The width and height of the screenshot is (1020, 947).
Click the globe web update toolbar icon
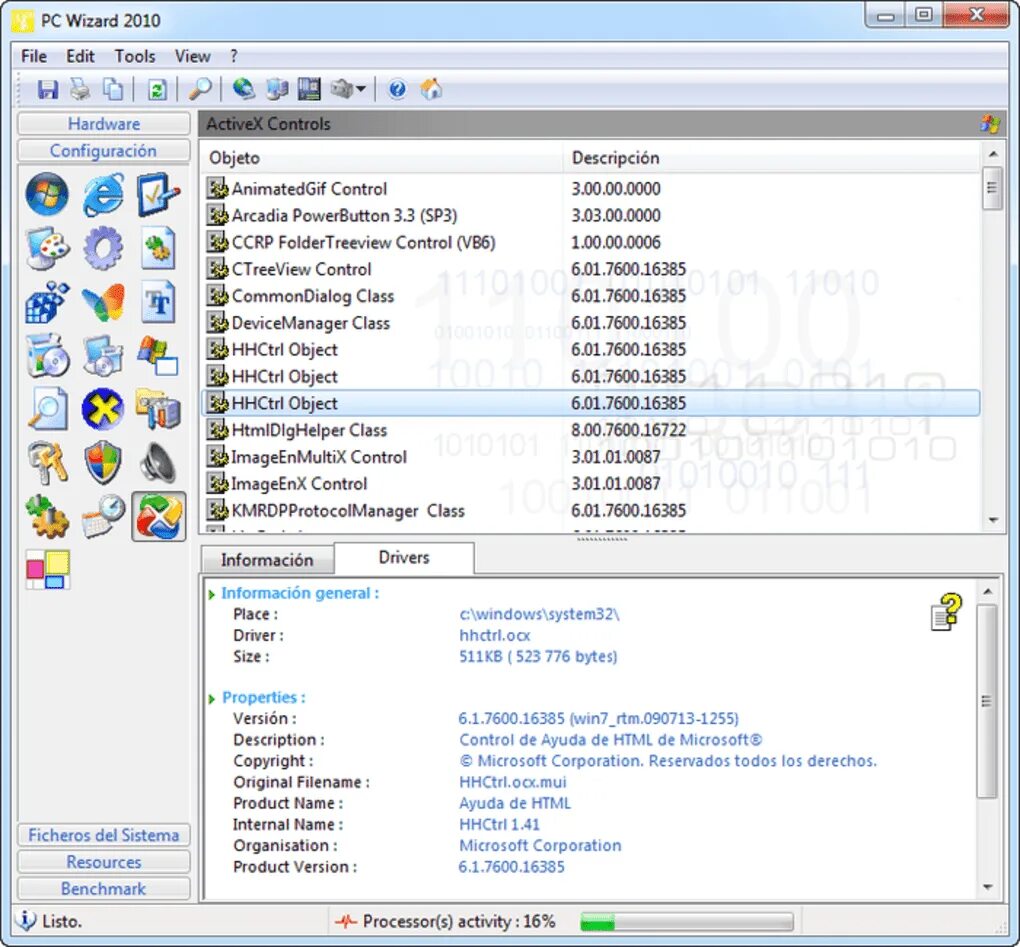click(x=244, y=88)
